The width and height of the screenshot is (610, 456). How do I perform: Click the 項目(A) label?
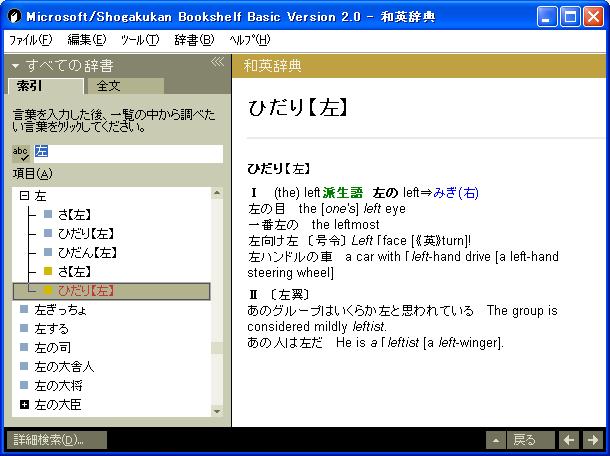pyautogui.click(x=33, y=174)
